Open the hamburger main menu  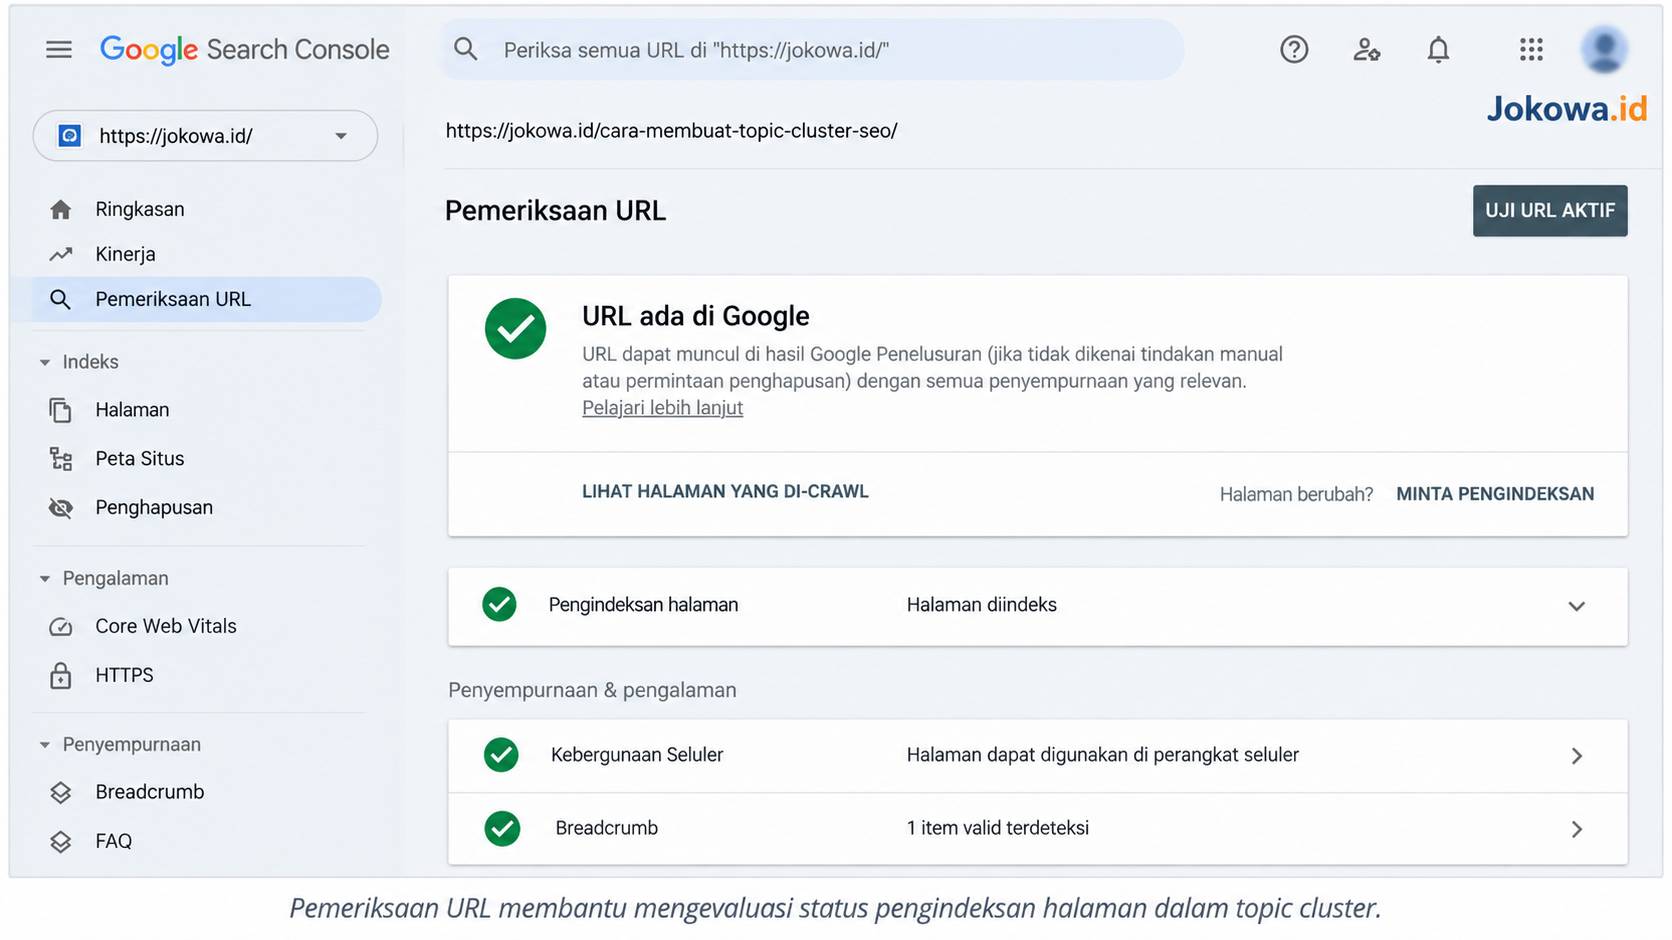click(x=59, y=49)
